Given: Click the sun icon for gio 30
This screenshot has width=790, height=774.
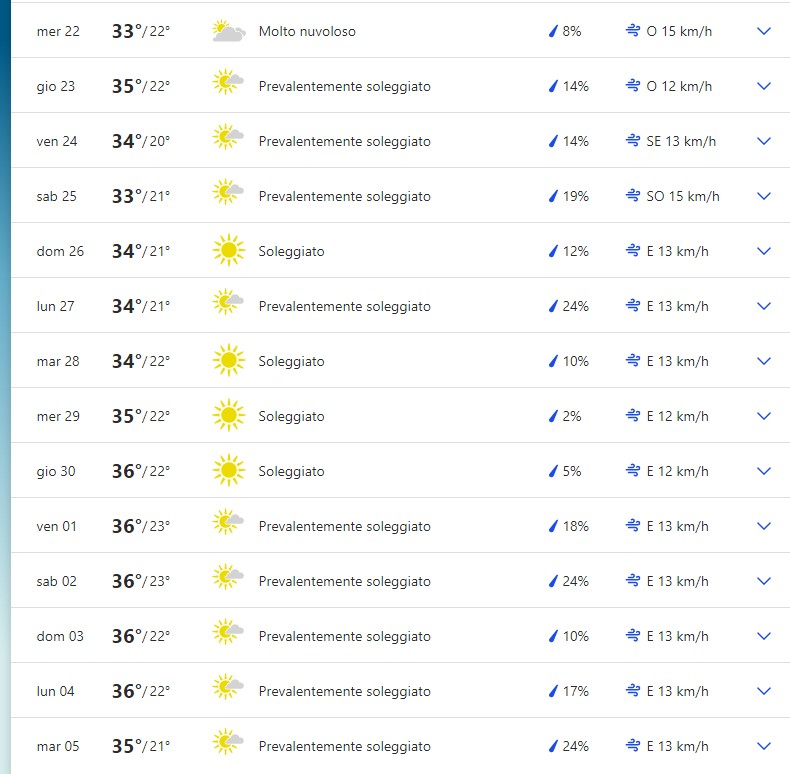Looking at the screenshot, I should point(229,471).
